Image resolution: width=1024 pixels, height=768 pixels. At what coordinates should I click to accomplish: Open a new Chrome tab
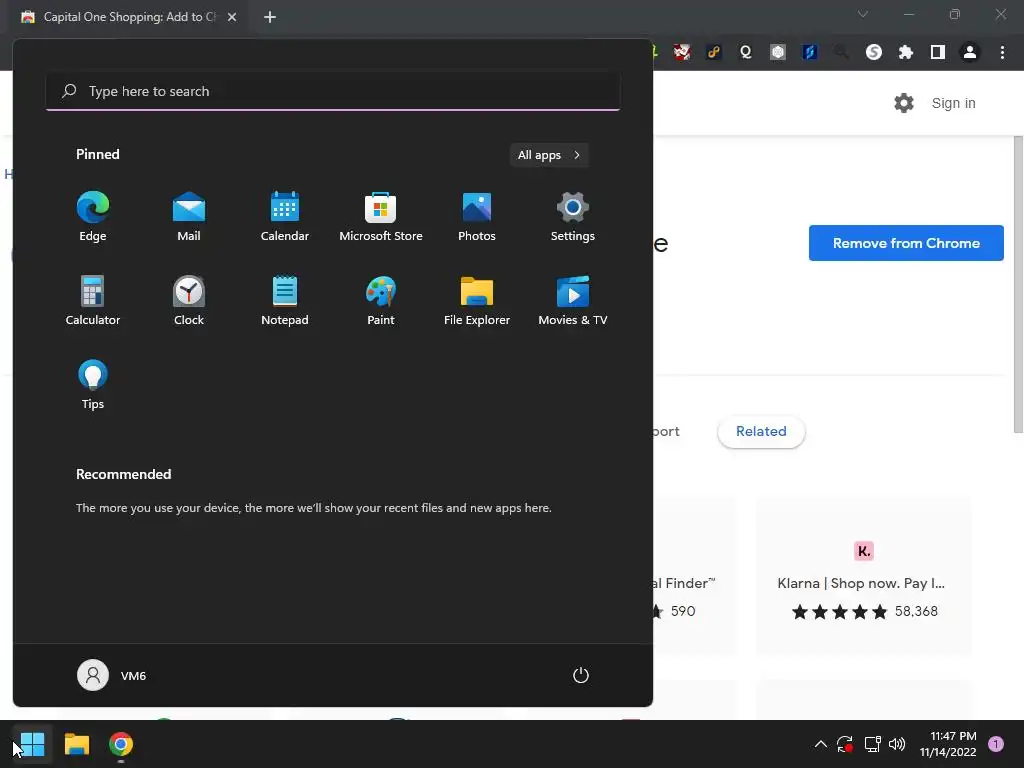[x=270, y=17]
